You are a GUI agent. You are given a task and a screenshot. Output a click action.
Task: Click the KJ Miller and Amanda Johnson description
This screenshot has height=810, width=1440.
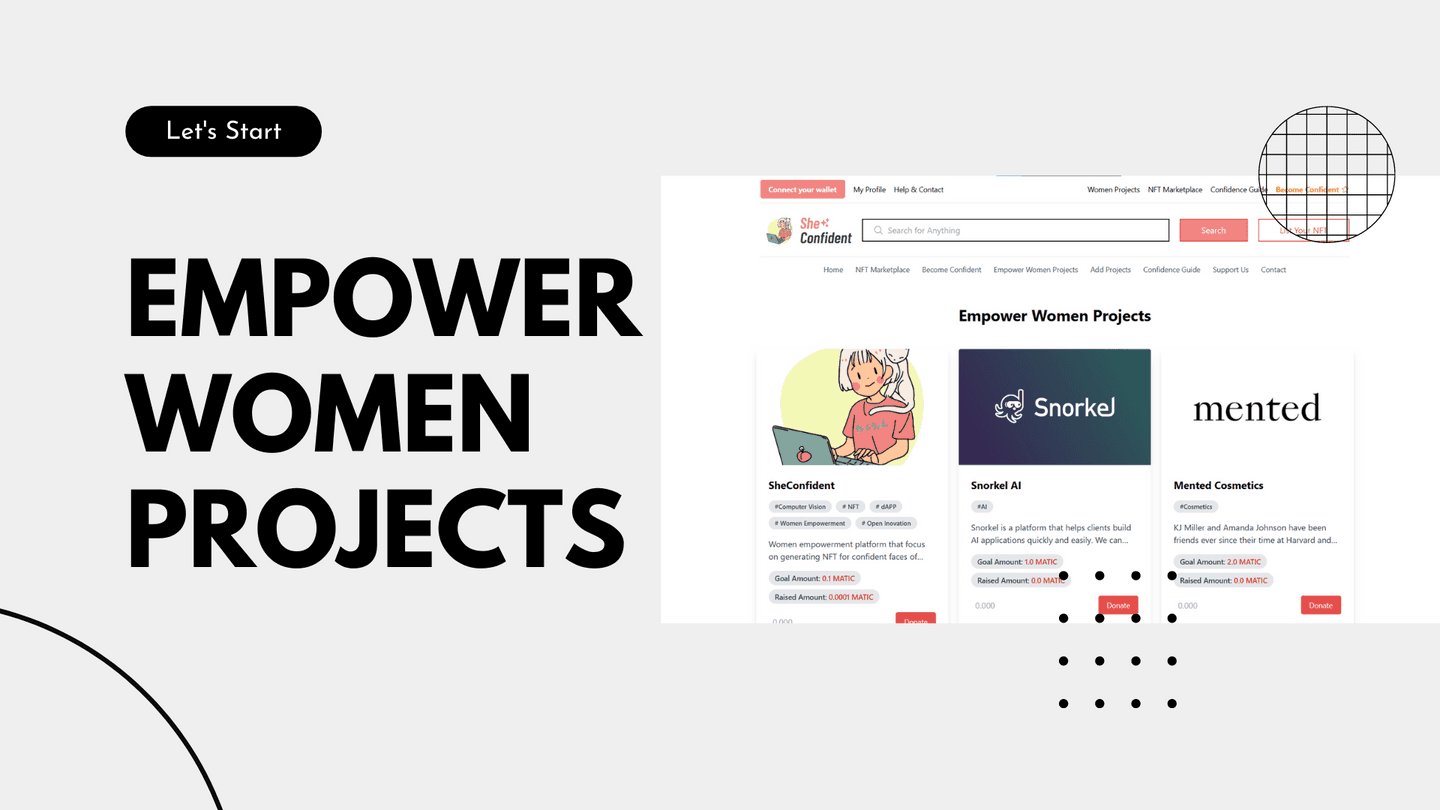(x=1255, y=534)
